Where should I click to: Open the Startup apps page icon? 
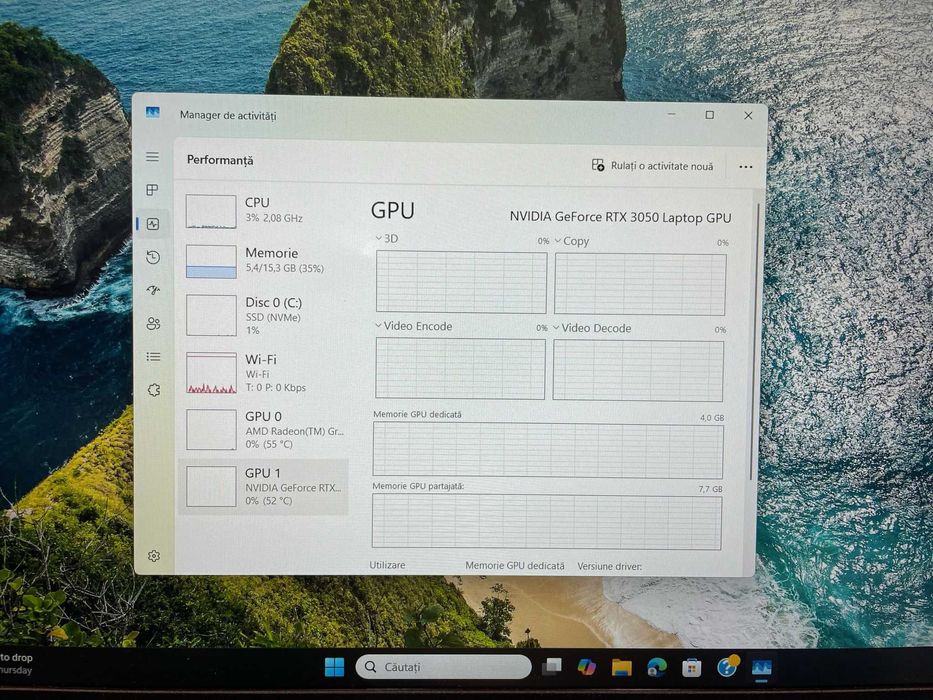pyautogui.click(x=154, y=290)
